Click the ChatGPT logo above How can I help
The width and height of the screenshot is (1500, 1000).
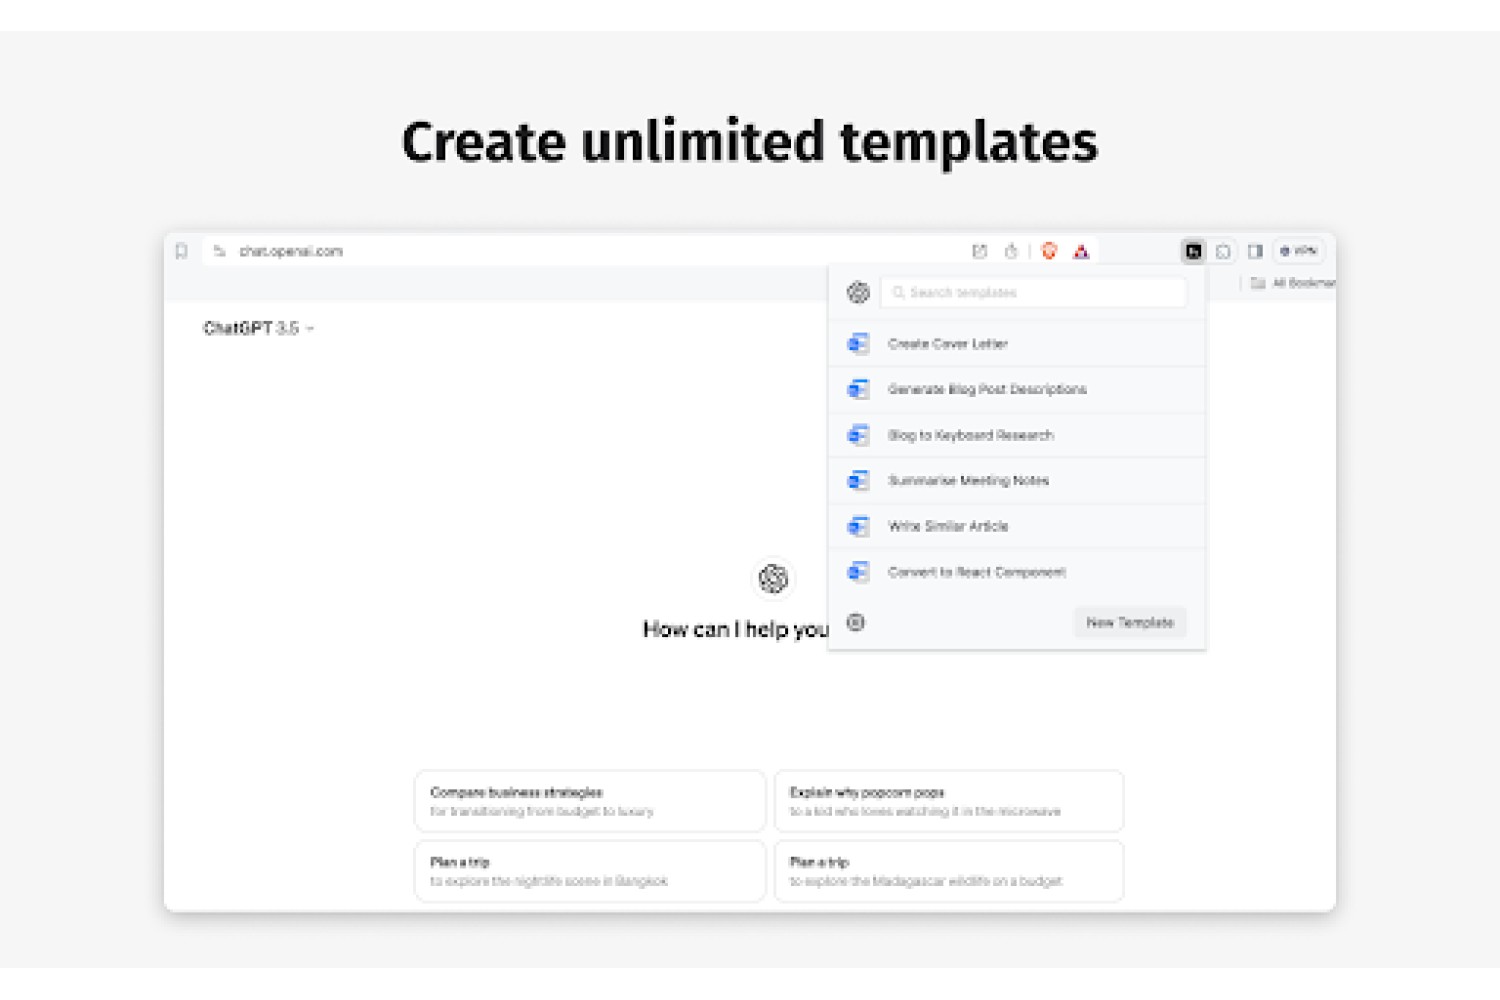[x=773, y=578]
